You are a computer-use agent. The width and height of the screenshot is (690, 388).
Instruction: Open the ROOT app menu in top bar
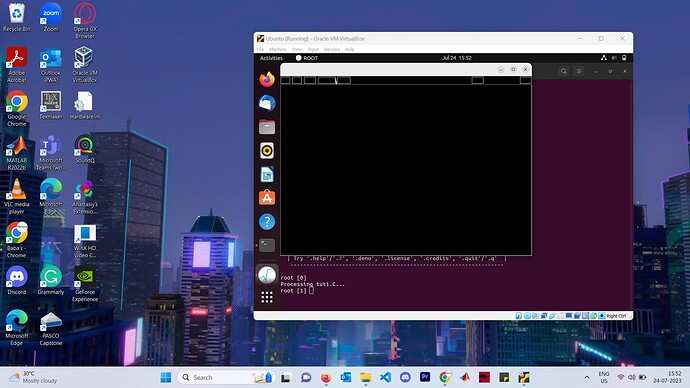point(307,58)
